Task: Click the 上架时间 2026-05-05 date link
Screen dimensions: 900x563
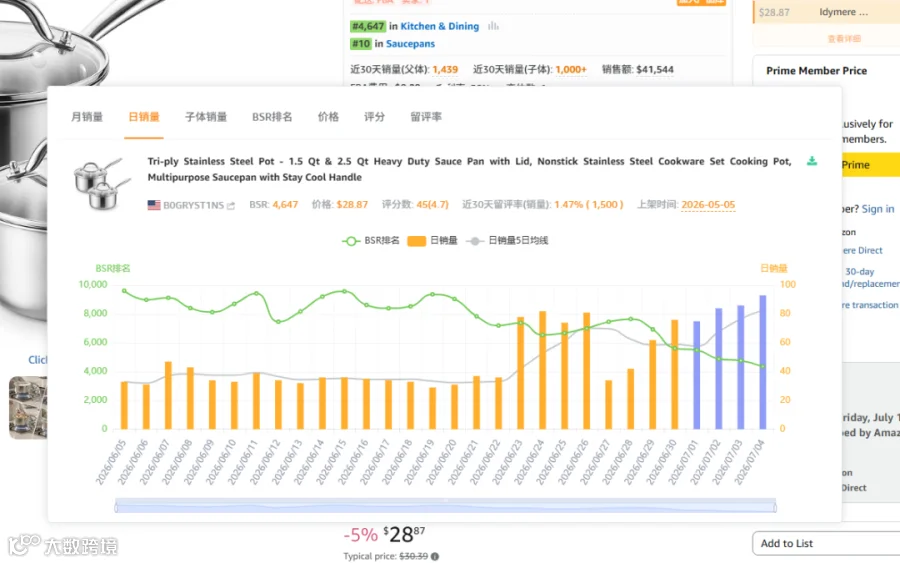Action: [708, 205]
